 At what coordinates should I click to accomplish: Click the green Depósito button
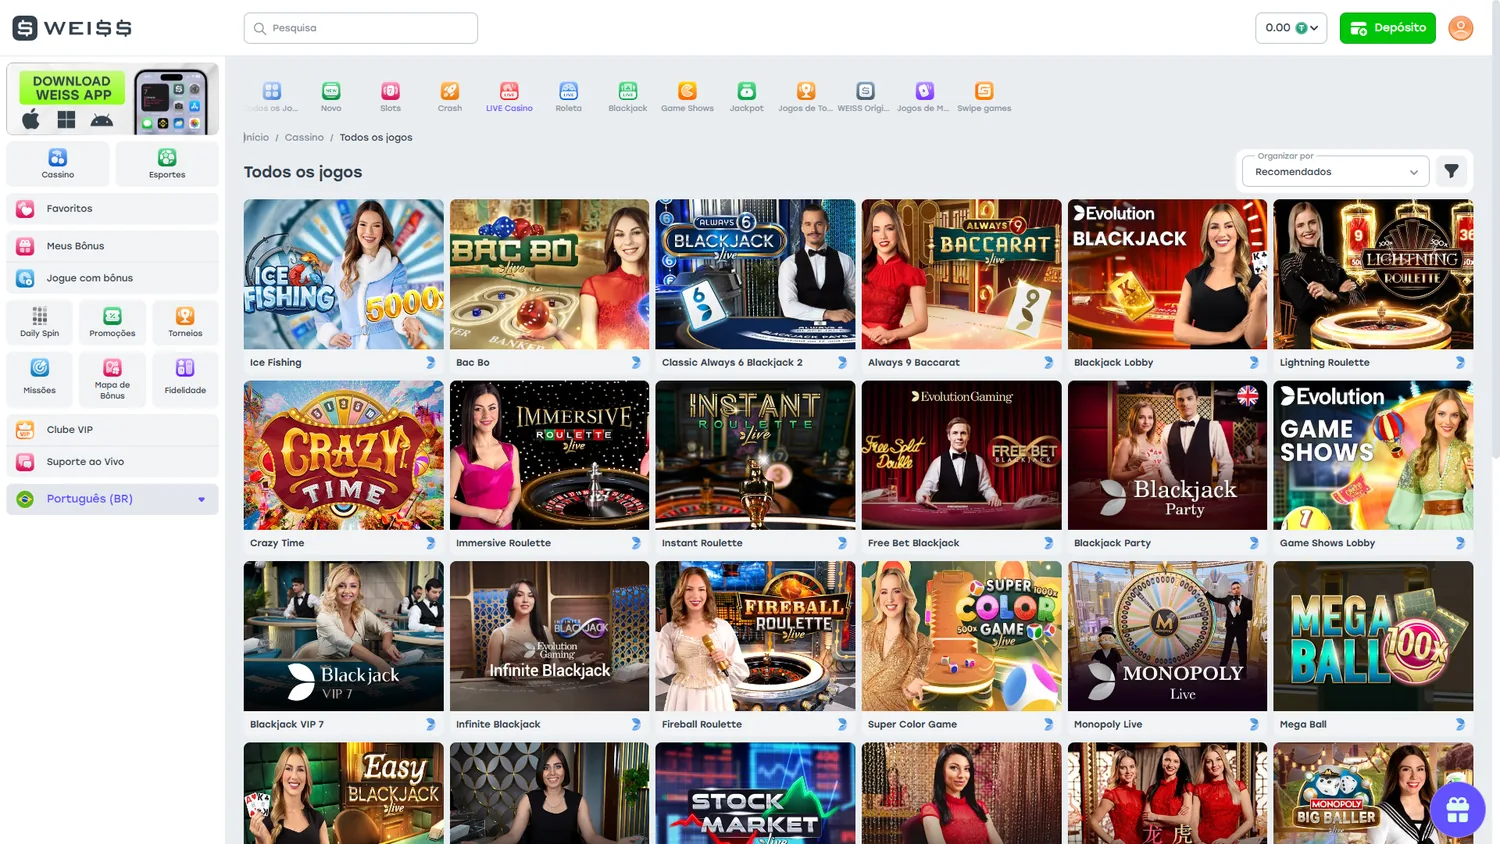pyautogui.click(x=1387, y=28)
